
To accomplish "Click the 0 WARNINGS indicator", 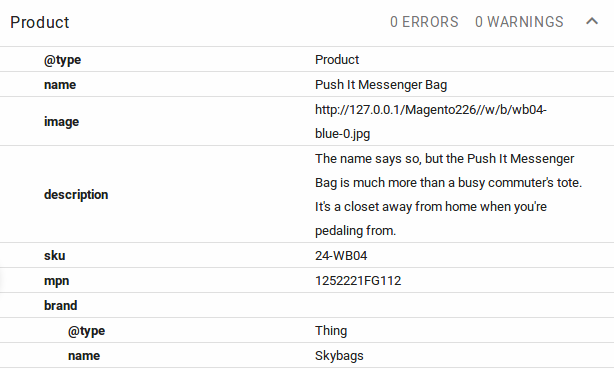I will pos(519,22).
